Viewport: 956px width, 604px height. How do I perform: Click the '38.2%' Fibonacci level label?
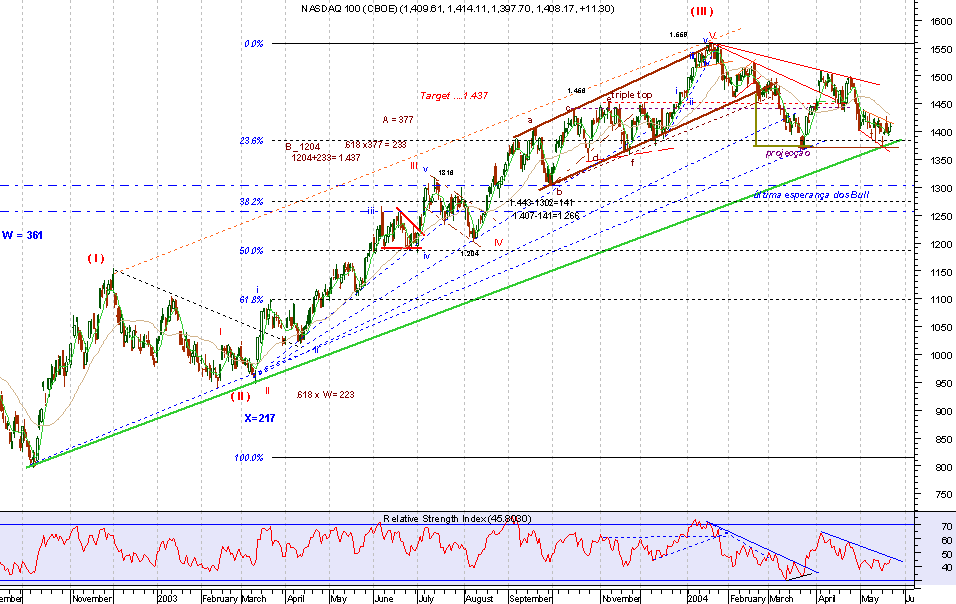coord(251,202)
